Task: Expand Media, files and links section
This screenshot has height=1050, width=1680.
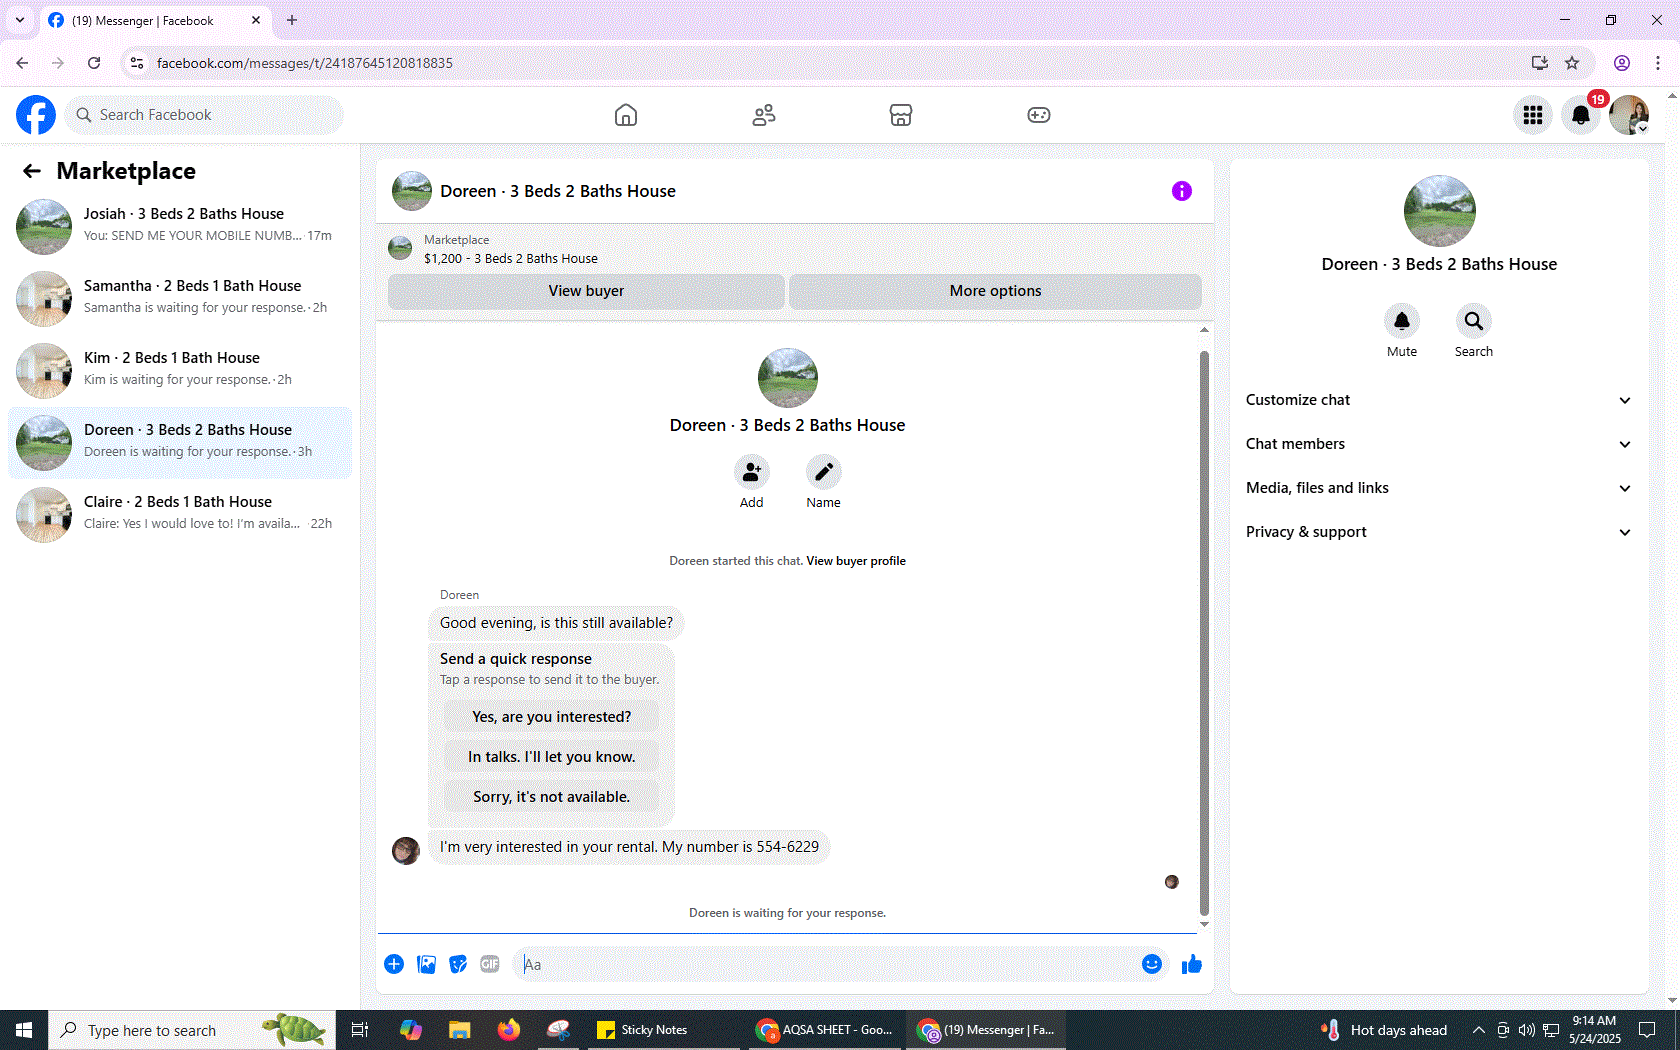Action: coord(1439,488)
